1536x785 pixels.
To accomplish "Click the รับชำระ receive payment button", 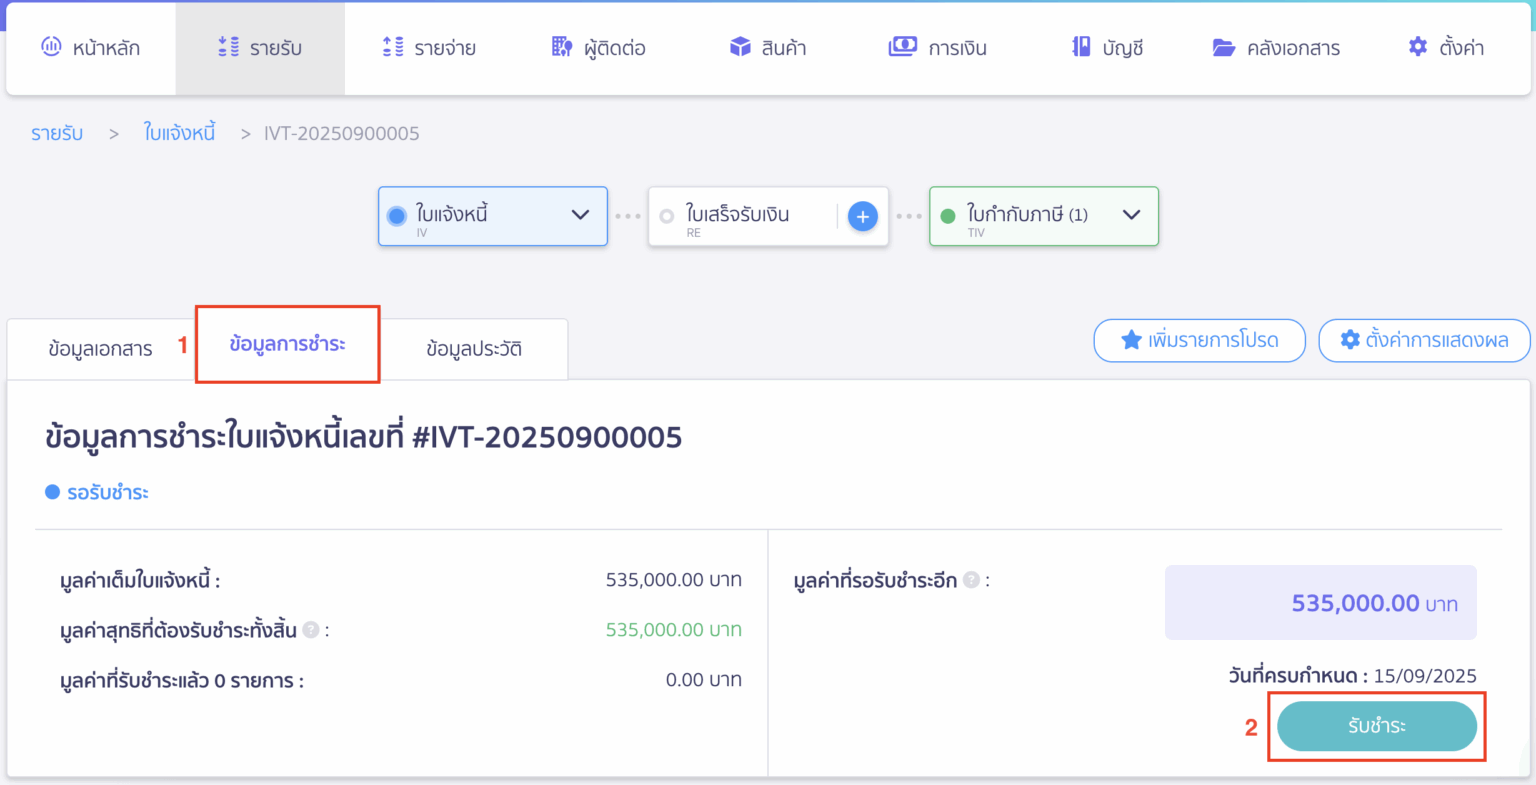I will [x=1376, y=726].
